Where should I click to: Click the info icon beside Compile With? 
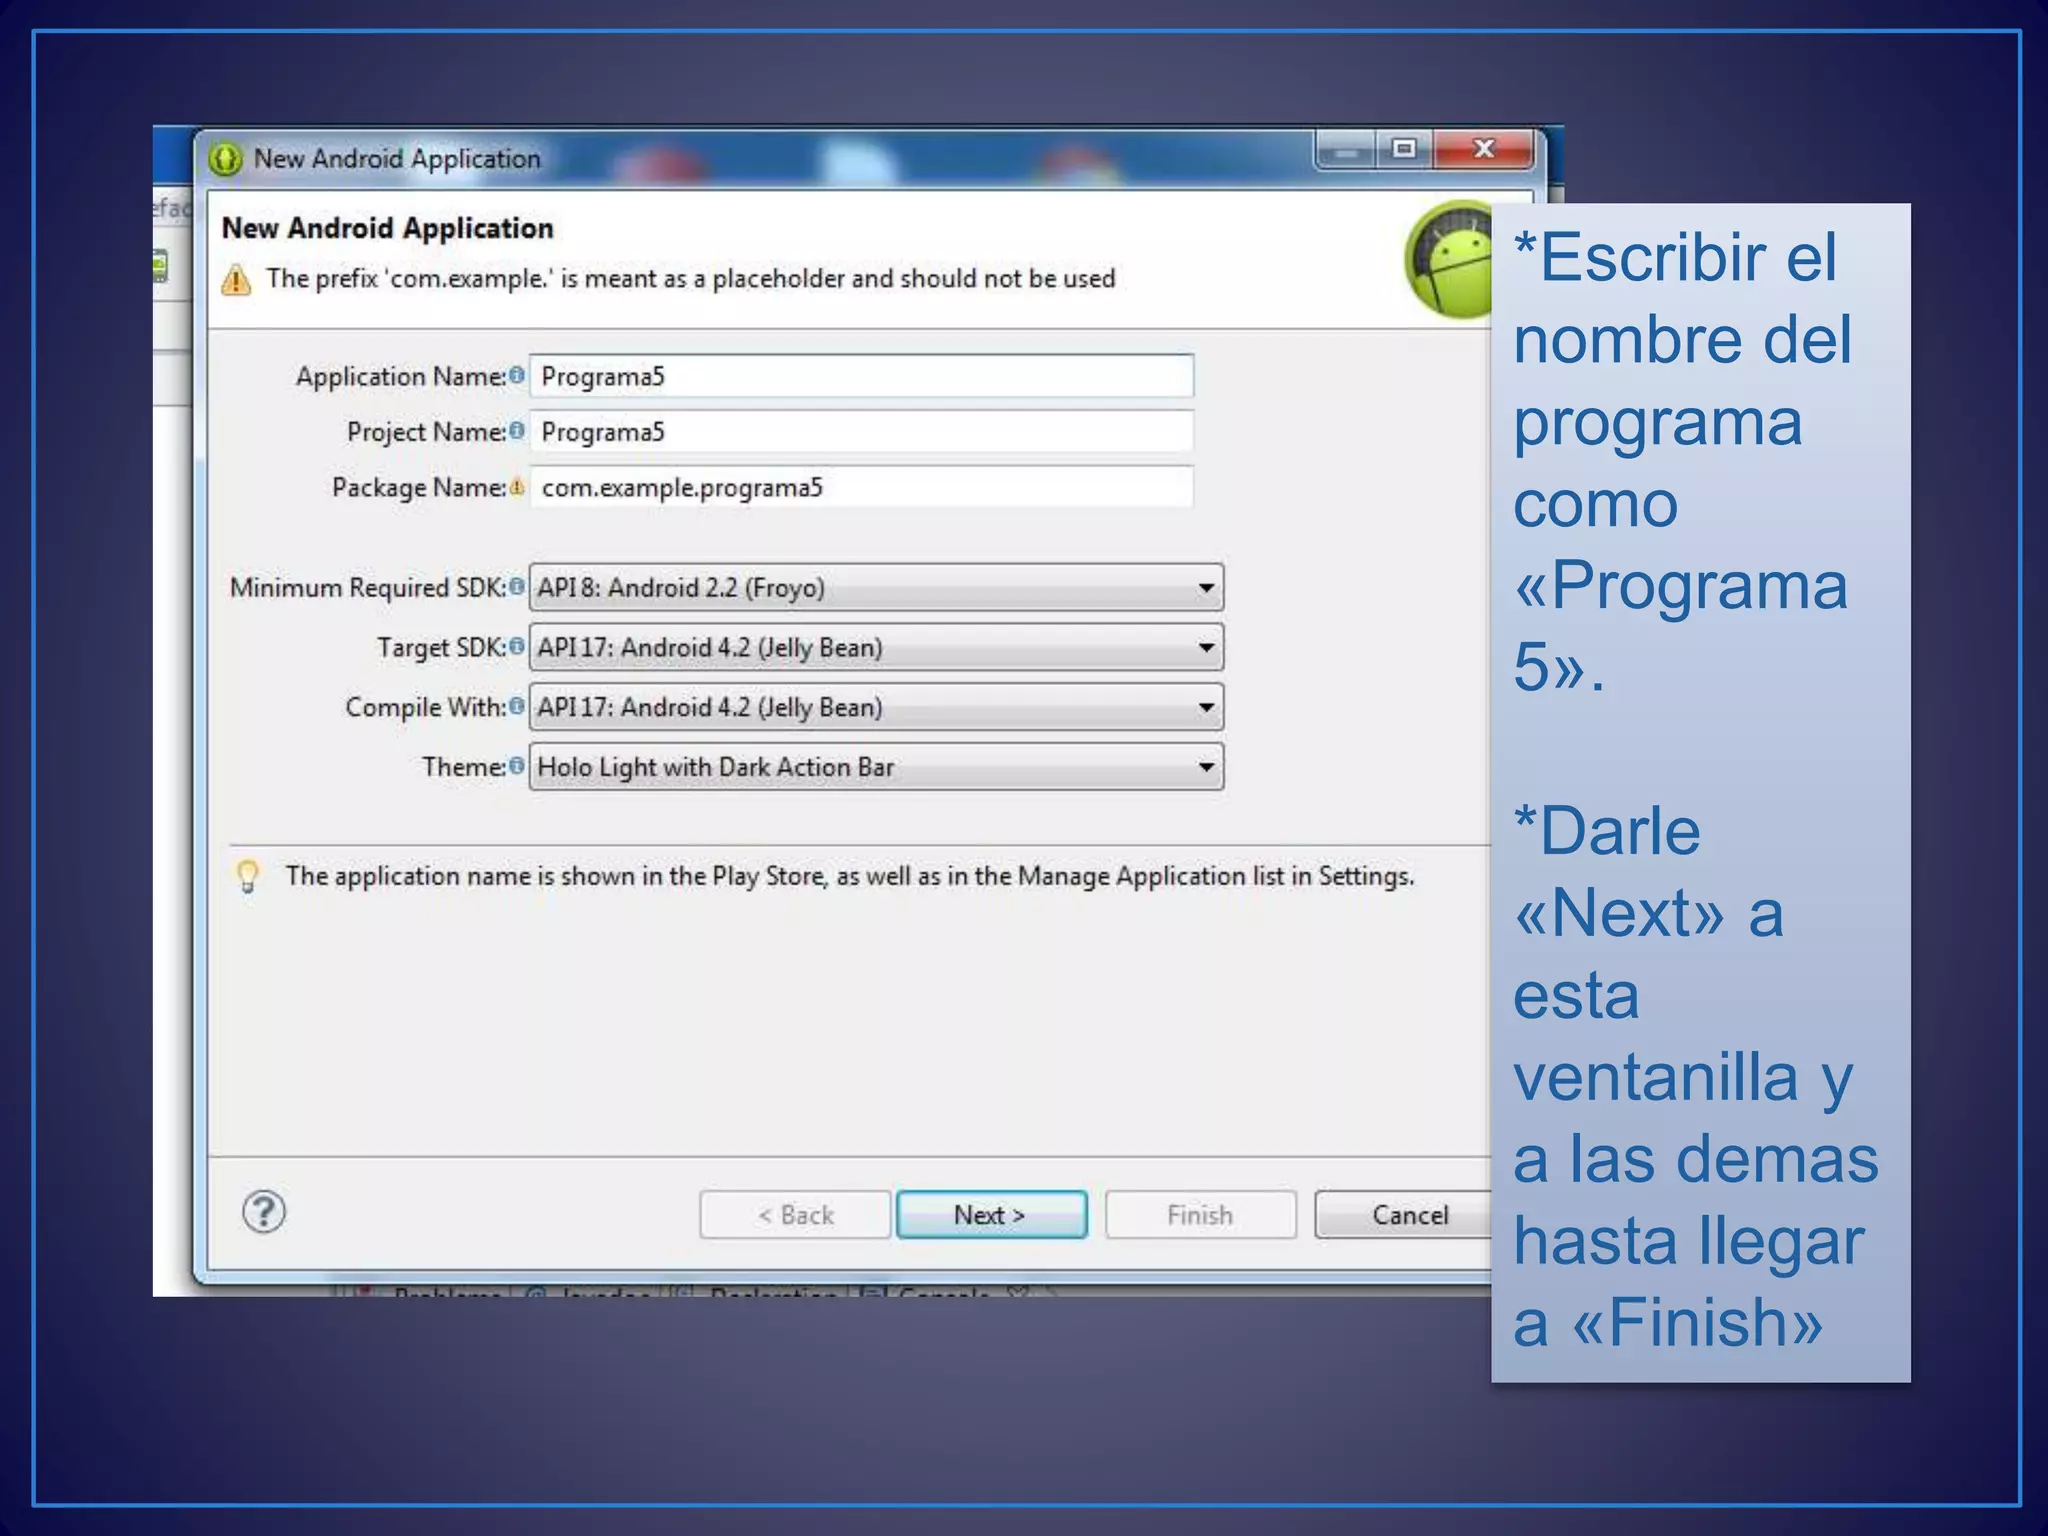[x=516, y=706]
